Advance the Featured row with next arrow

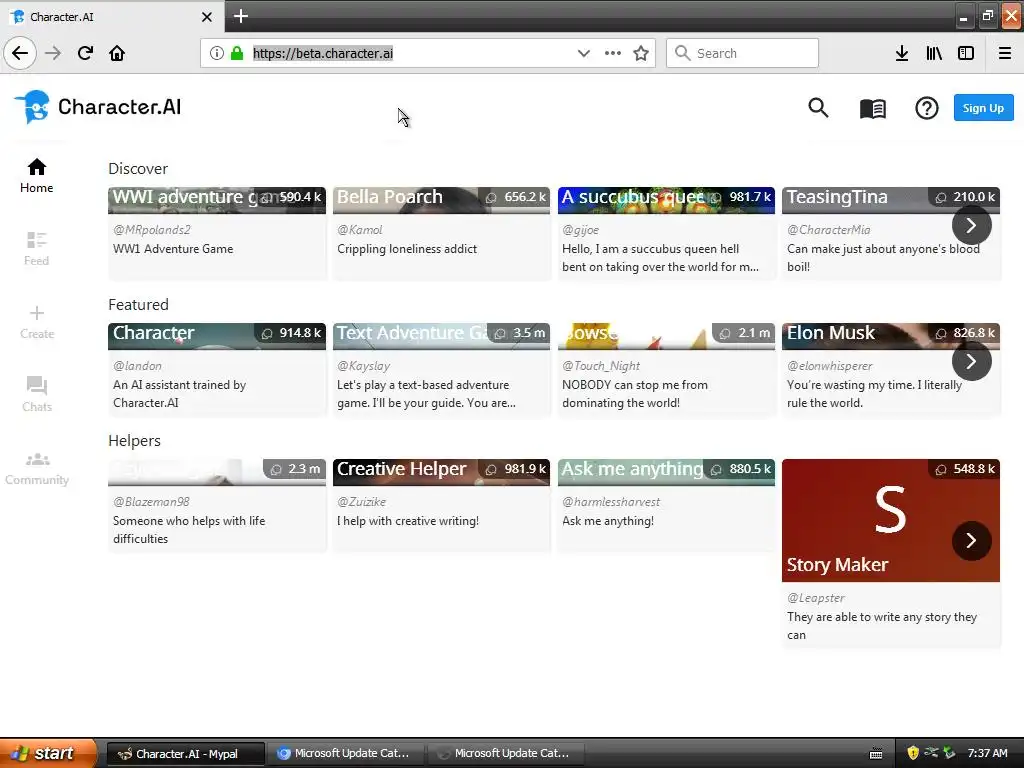point(971,361)
